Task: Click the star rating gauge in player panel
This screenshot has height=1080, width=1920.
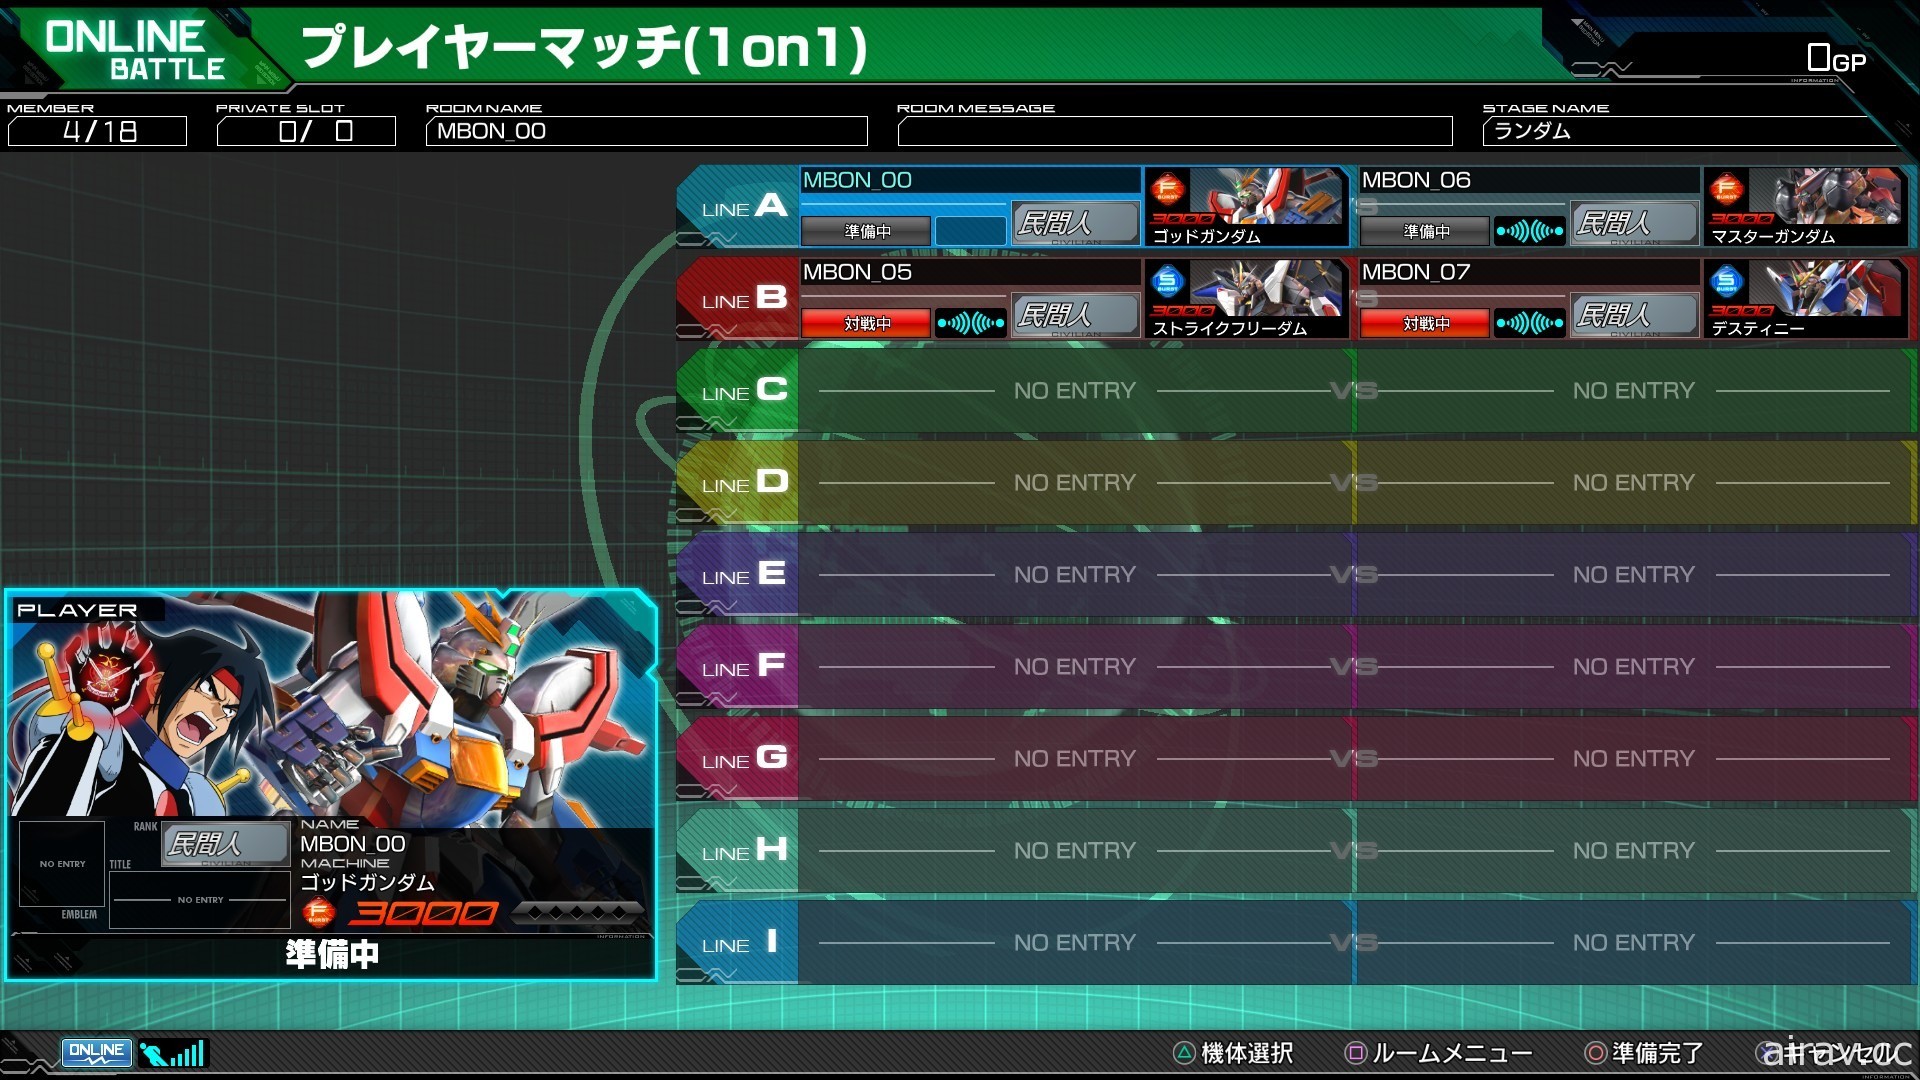Action: tap(578, 912)
